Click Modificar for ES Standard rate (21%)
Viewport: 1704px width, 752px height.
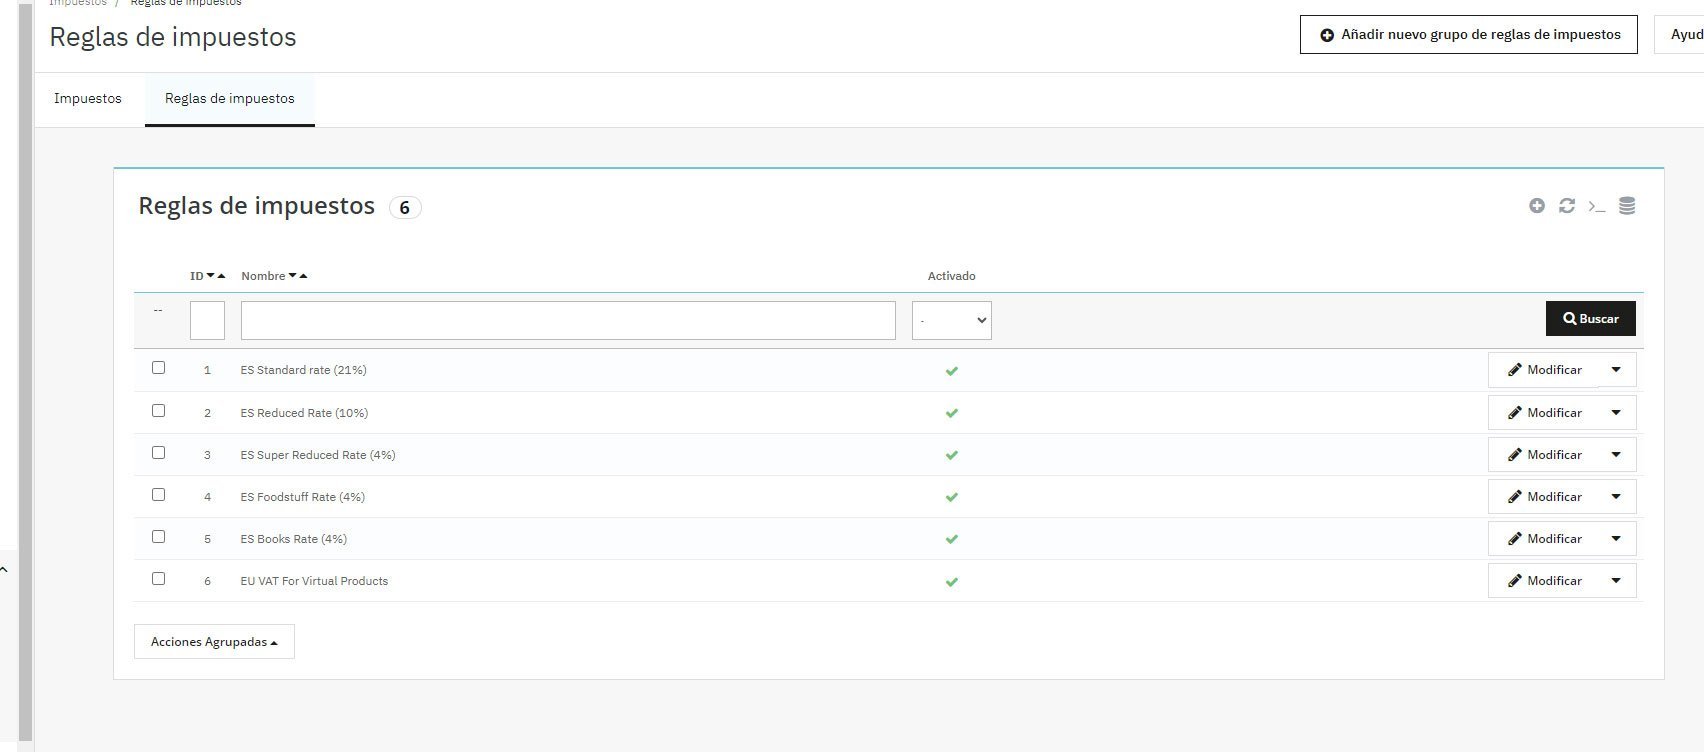1544,370
